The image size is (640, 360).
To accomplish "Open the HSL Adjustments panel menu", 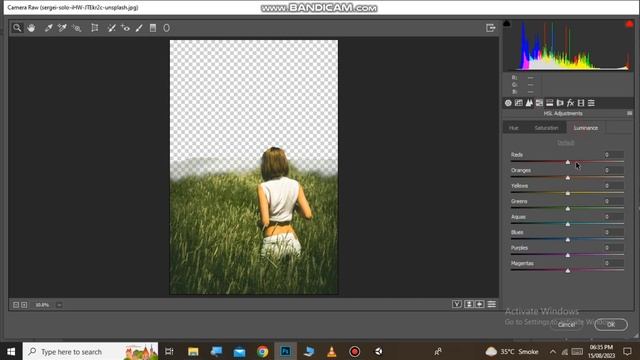I will pyautogui.click(x=629, y=113).
